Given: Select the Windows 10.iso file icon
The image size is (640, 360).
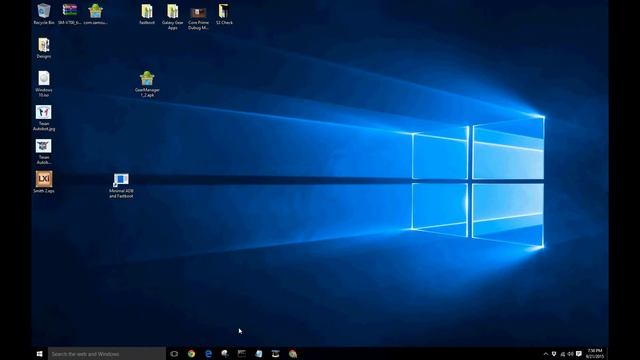Looking at the screenshot, I should click(x=44, y=84).
